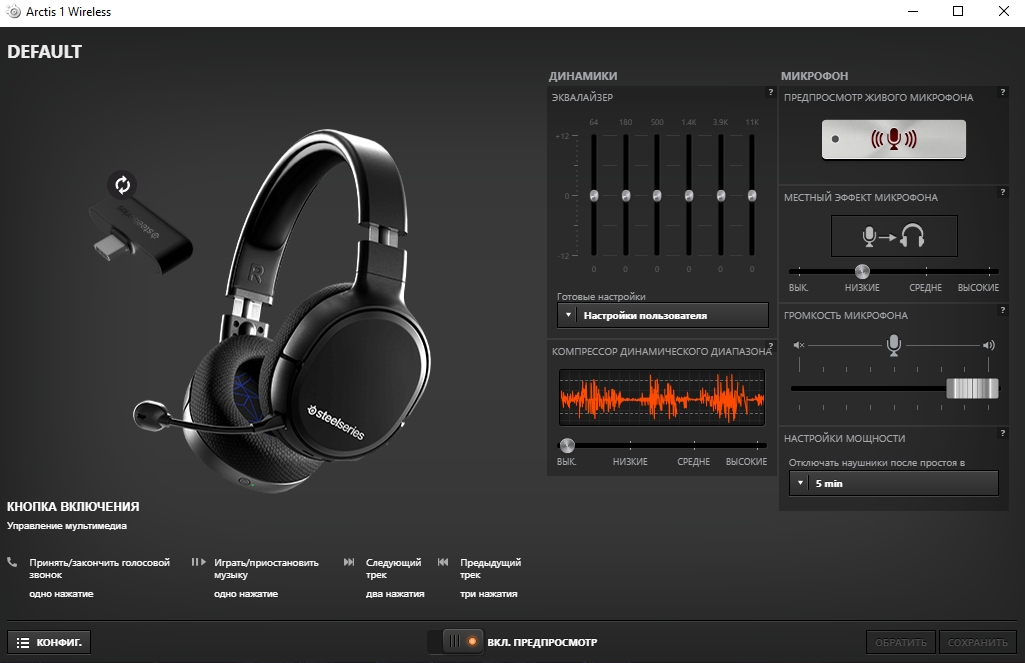The width and height of the screenshot is (1025, 663).
Task: Click the МИКРОФОН section heading
Action: point(814,76)
